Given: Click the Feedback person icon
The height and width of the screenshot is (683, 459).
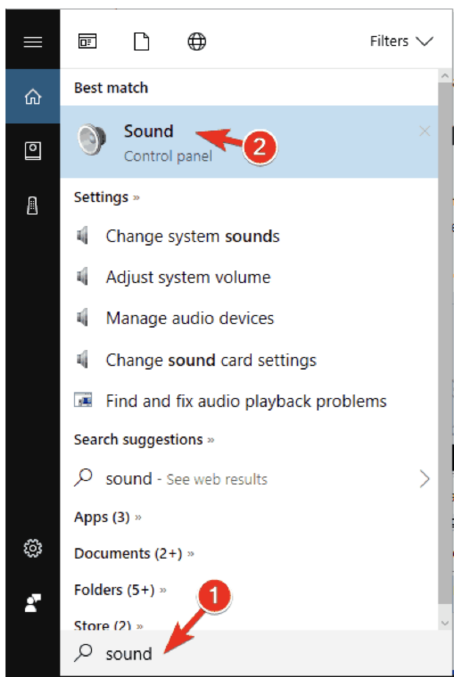Looking at the screenshot, I should [x=33, y=603].
